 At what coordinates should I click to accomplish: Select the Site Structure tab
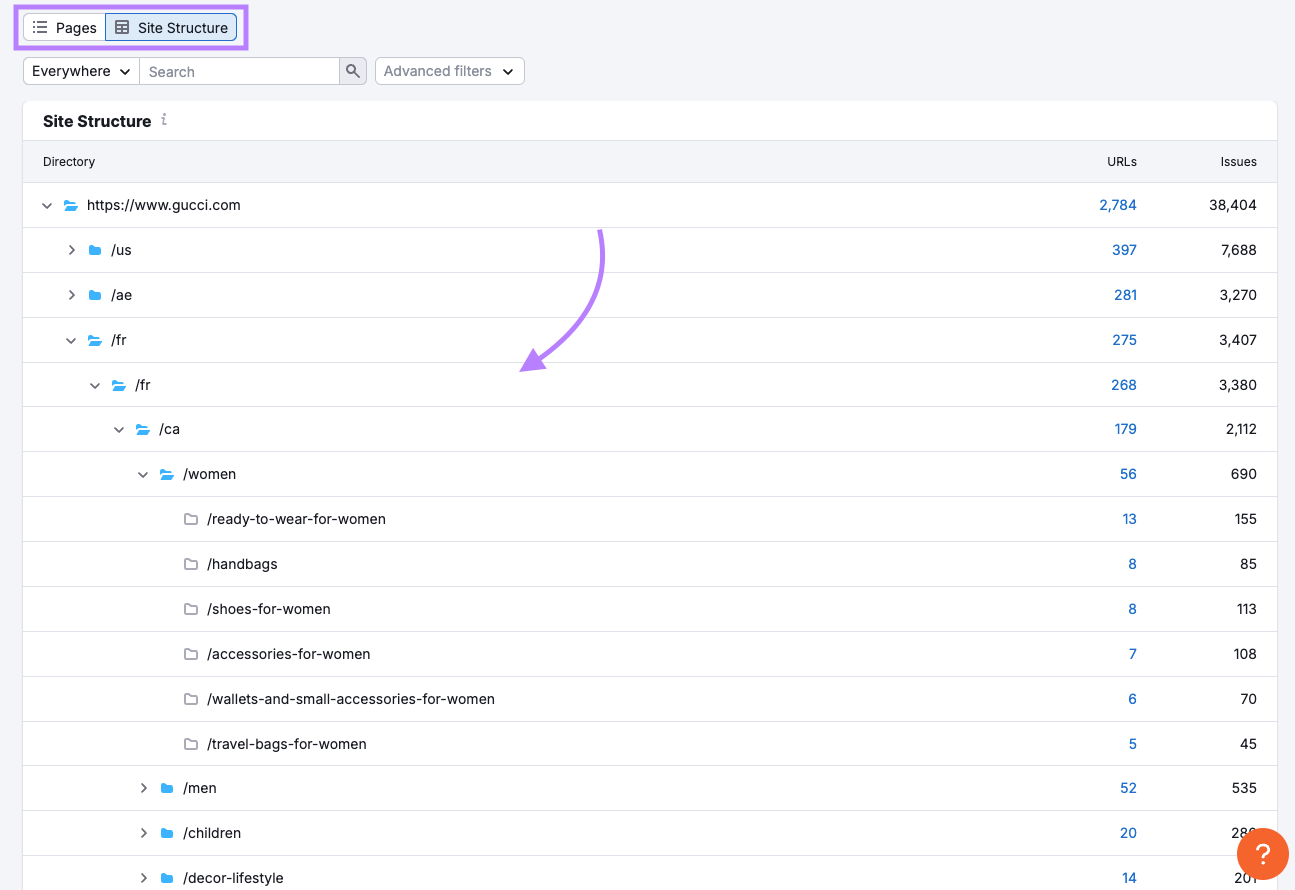(171, 27)
